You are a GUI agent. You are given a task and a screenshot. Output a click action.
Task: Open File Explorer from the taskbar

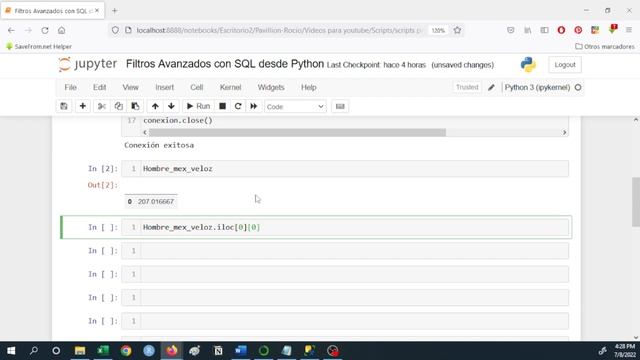click(80, 351)
